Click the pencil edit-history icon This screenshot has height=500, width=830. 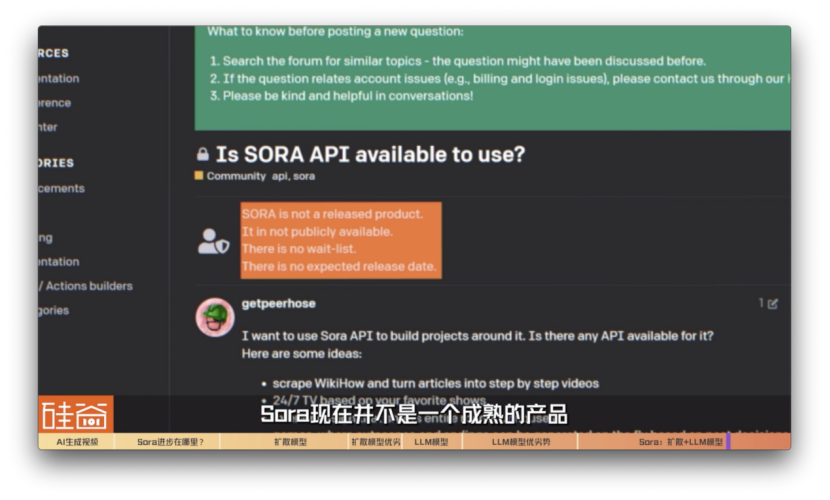point(773,304)
